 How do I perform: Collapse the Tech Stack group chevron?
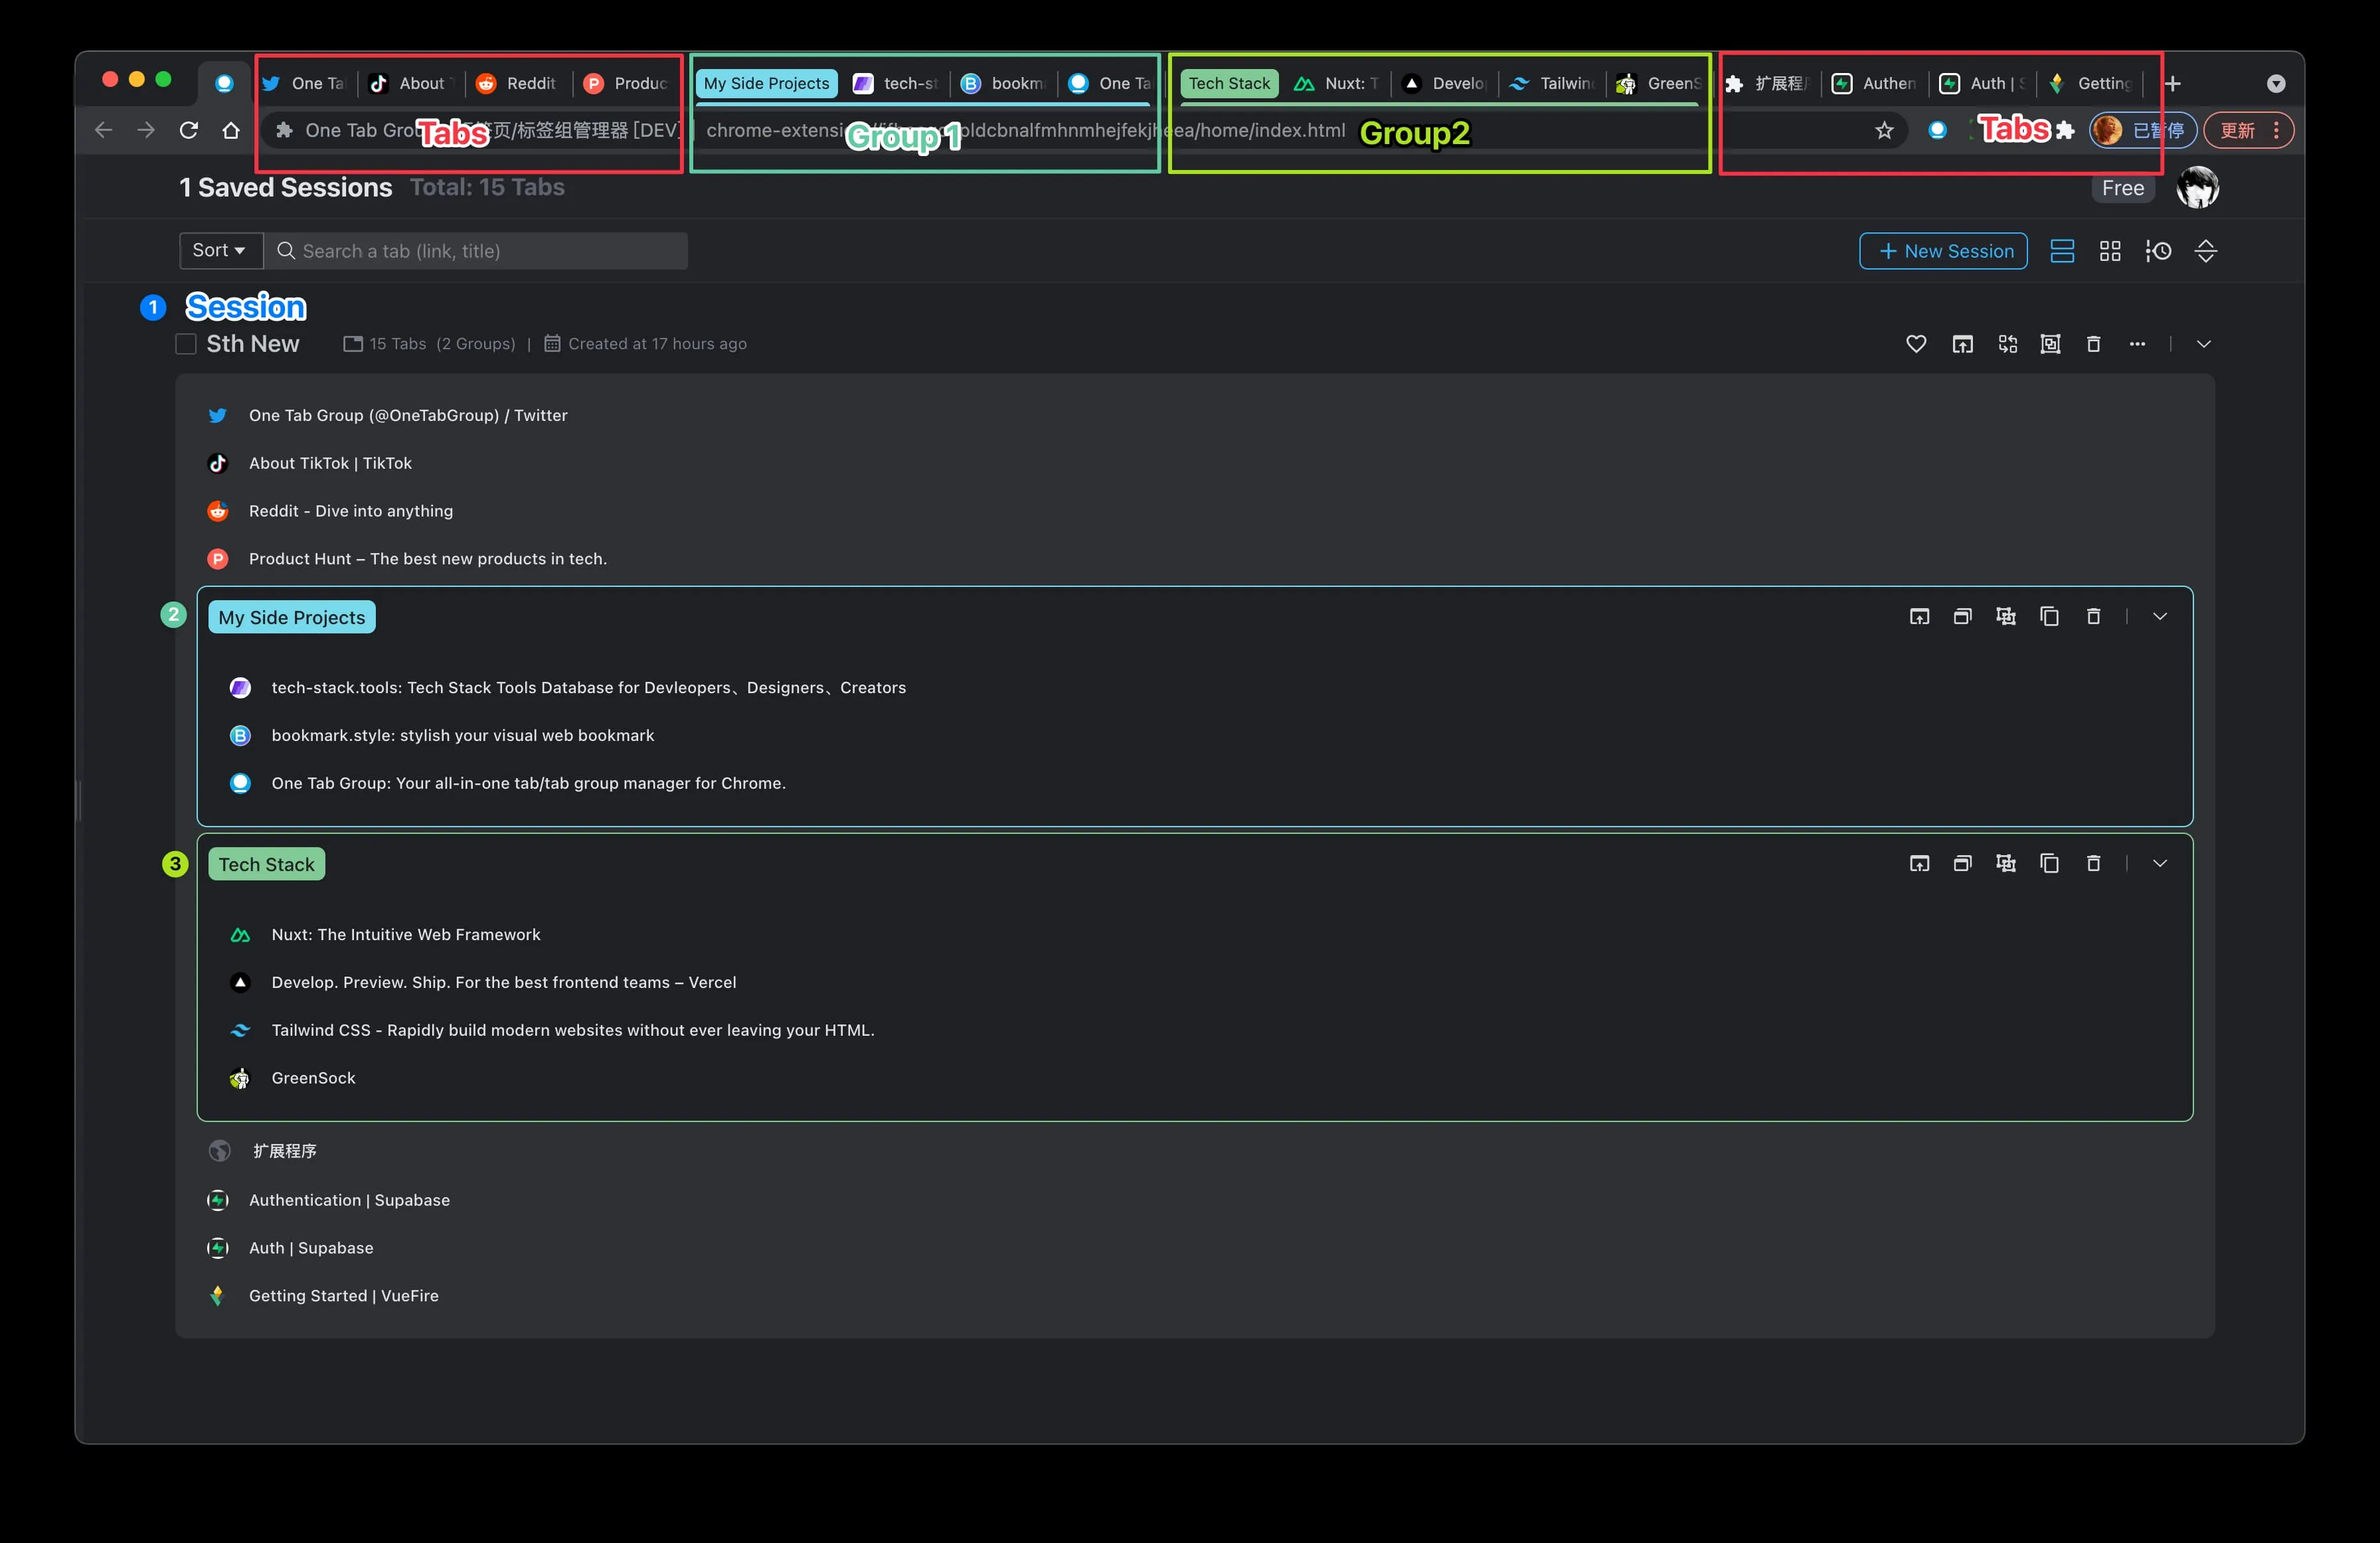[x=2160, y=863]
